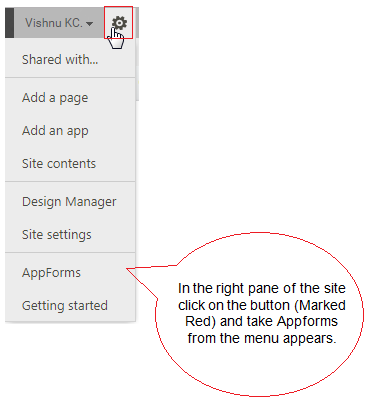
Task: Open the settings gear icon
Action: pyautogui.click(x=119, y=23)
